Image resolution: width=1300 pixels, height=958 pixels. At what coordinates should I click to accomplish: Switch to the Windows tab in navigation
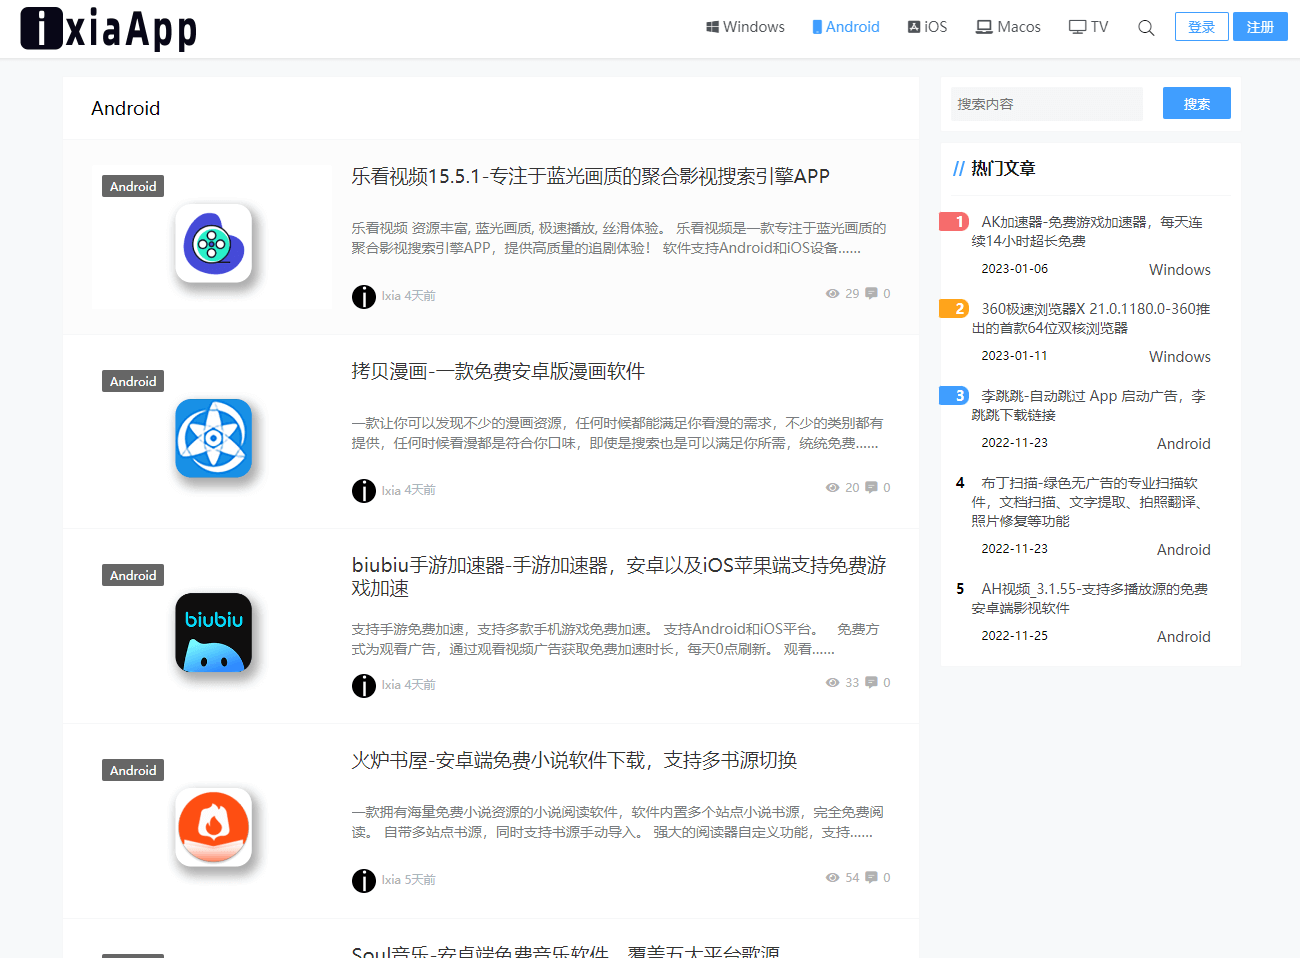(745, 26)
